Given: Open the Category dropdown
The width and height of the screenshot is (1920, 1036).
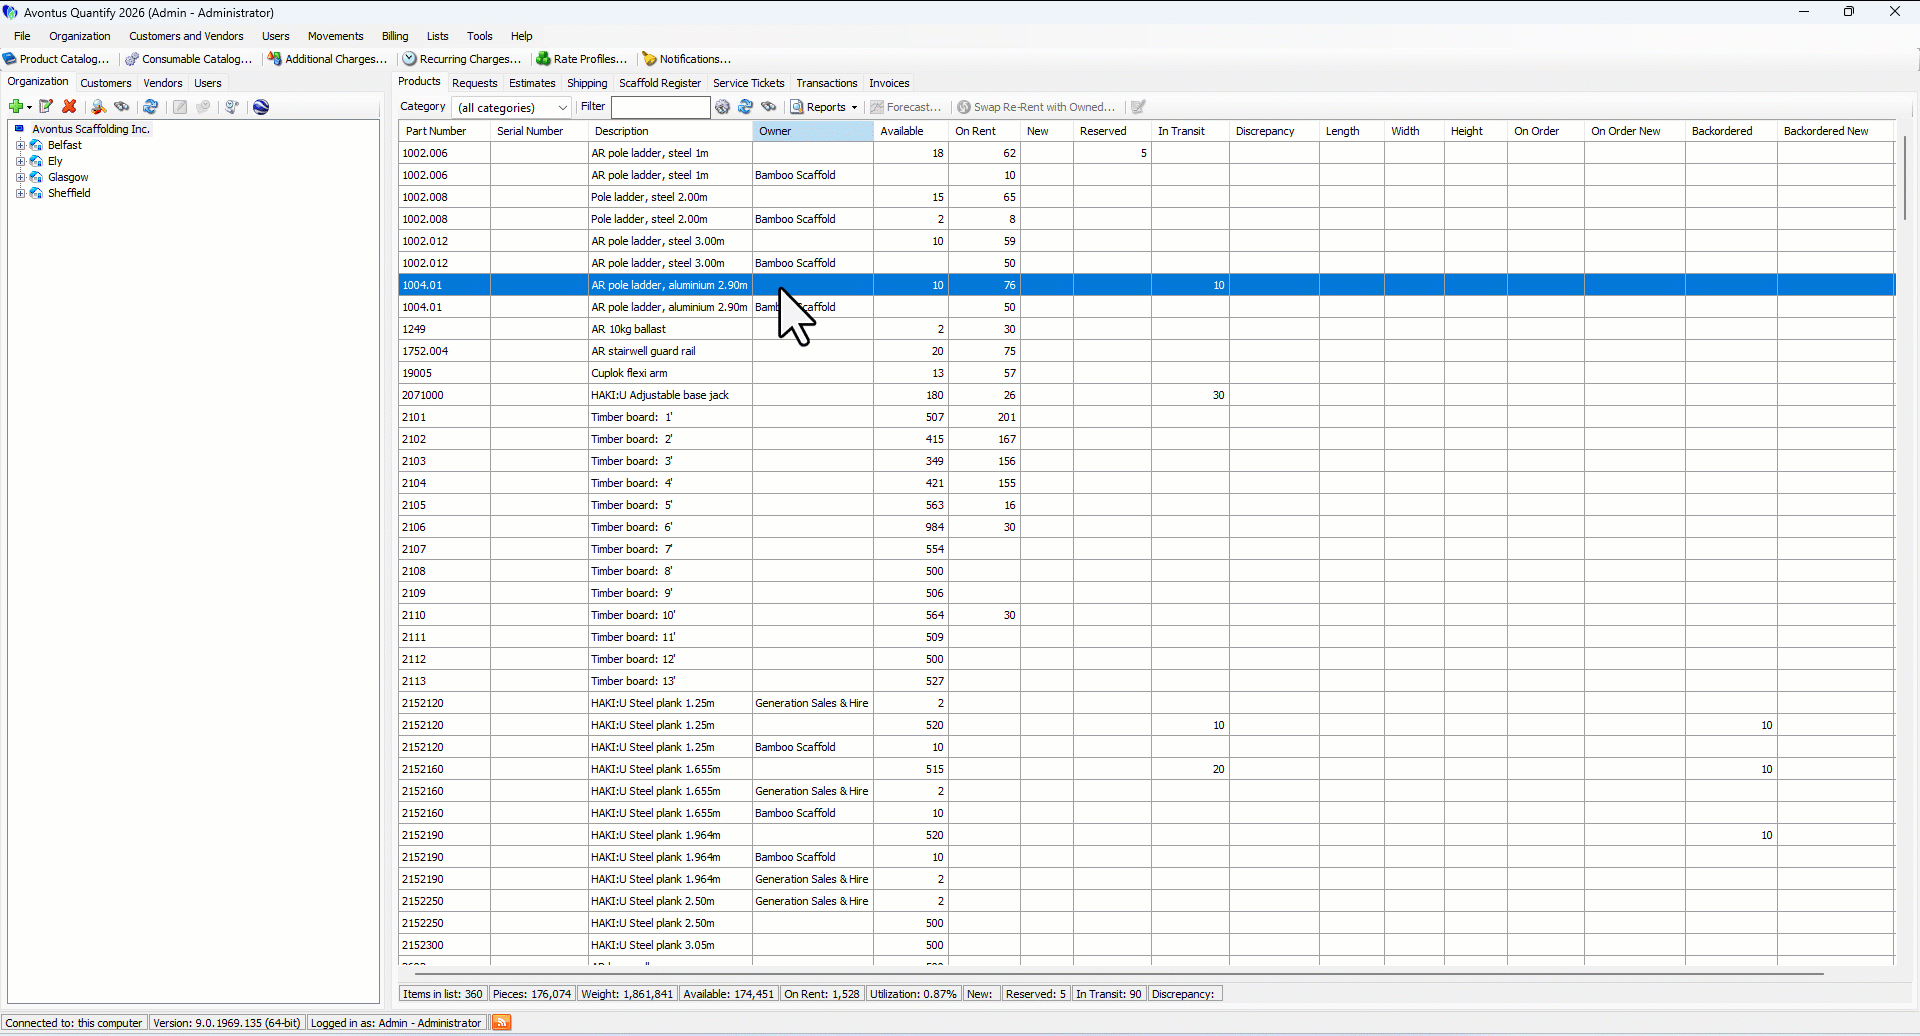Looking at the screenshot, I should tap(512, 107).
